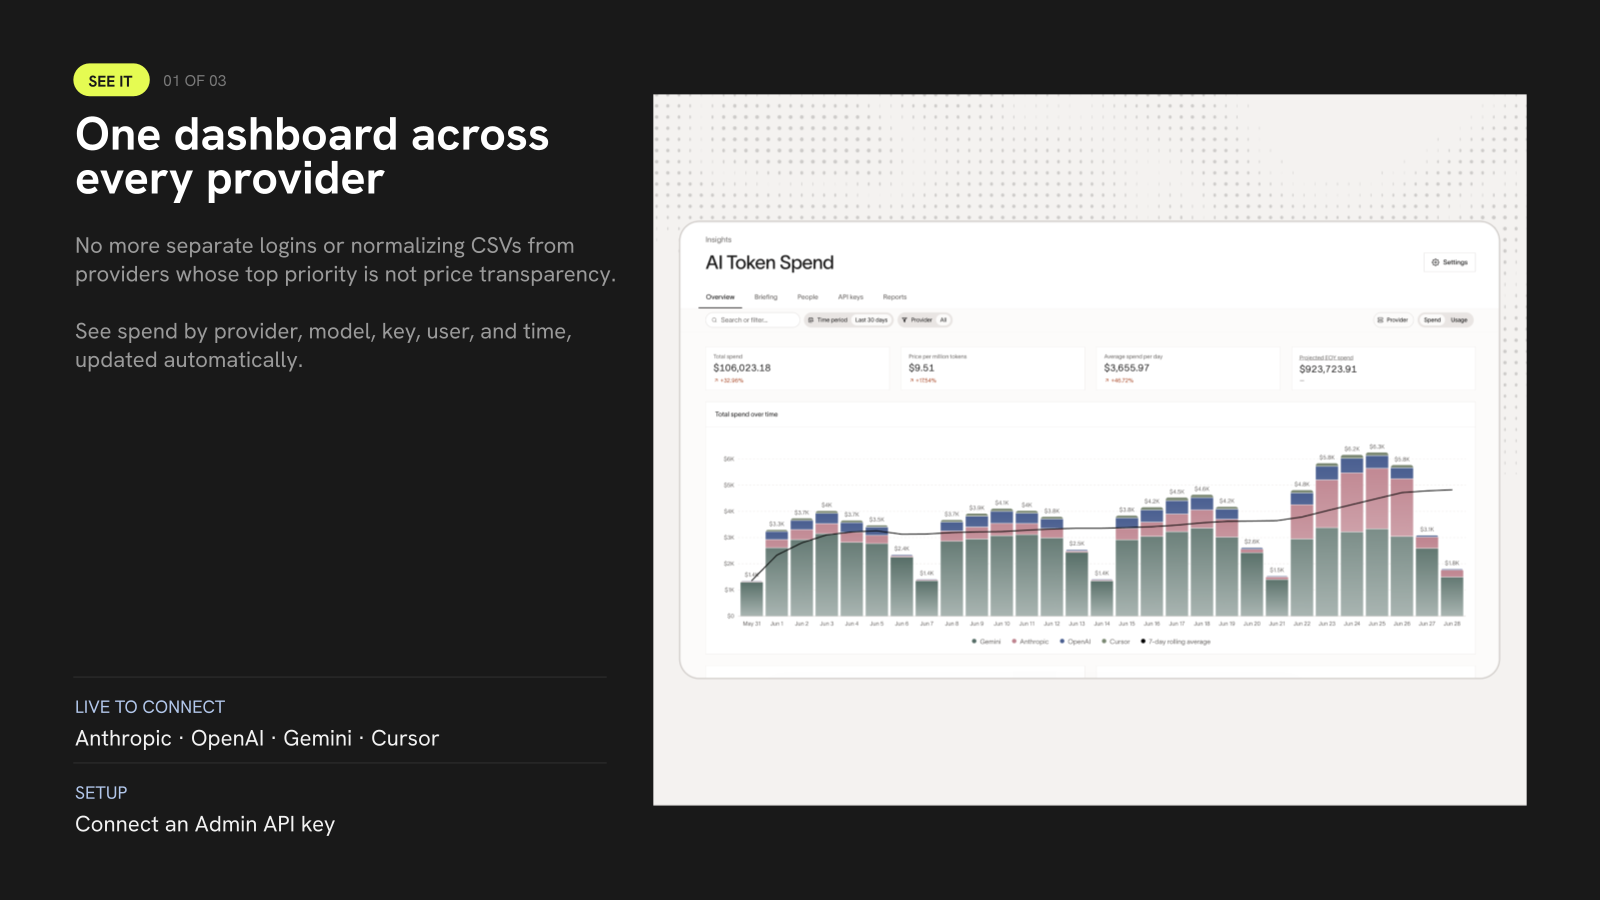Open the Reports tab
1600x900 pixels.
(895, 297)
